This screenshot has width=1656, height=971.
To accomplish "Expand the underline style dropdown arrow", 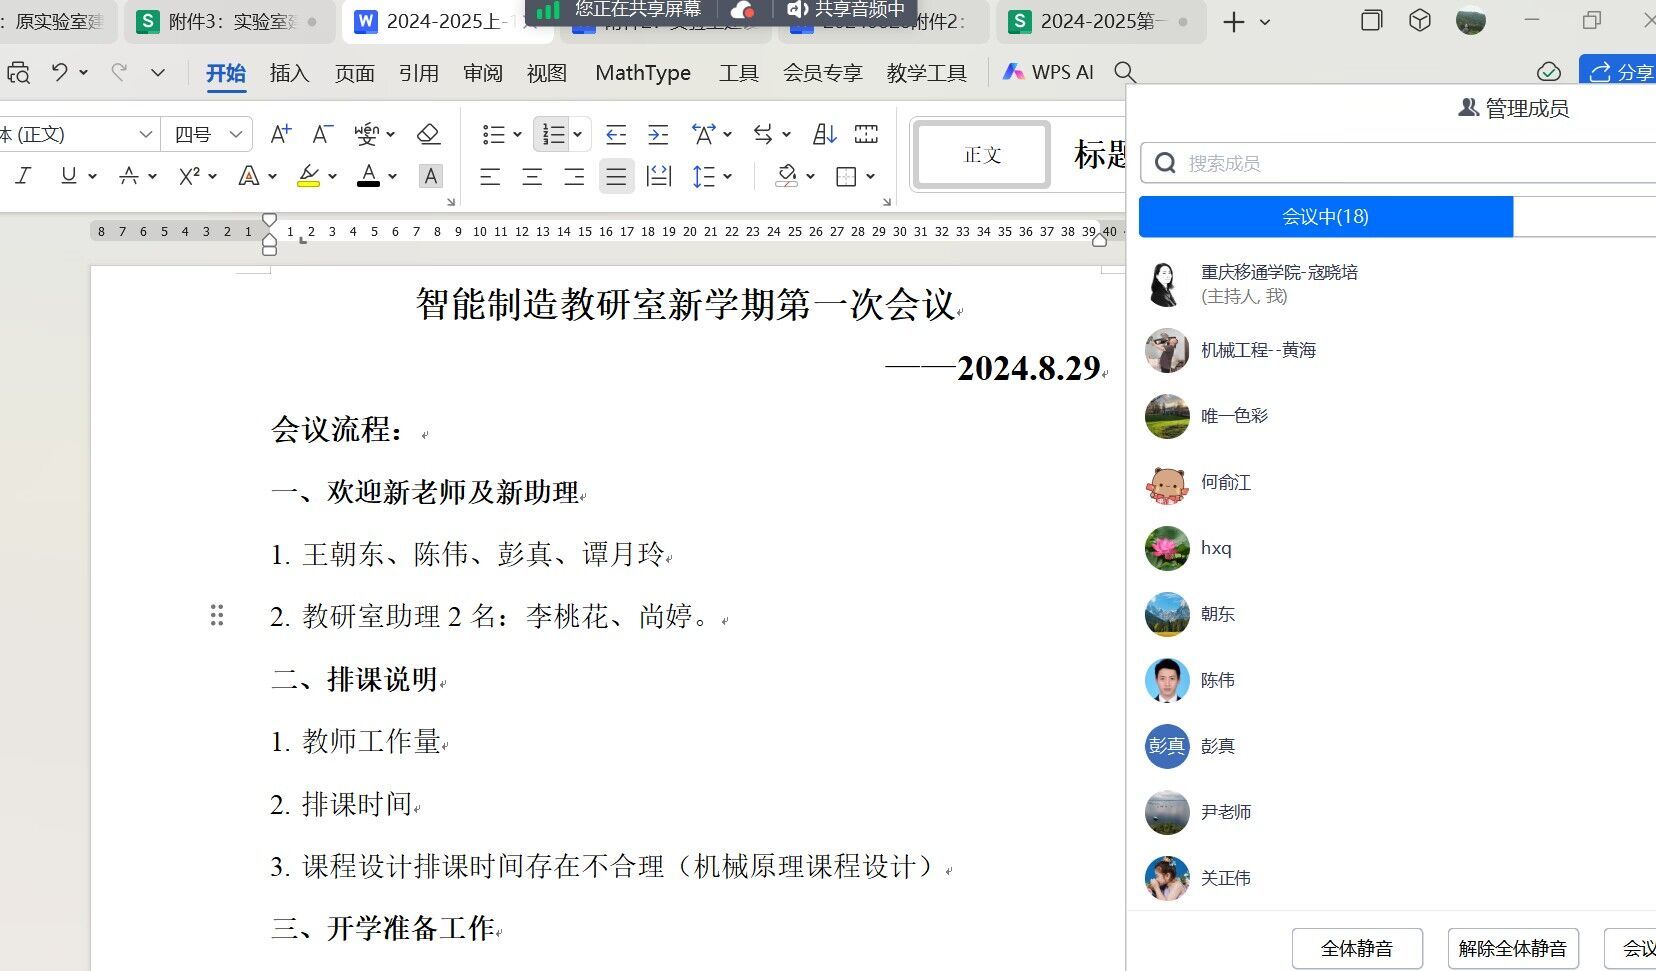I will coord(92,177).
